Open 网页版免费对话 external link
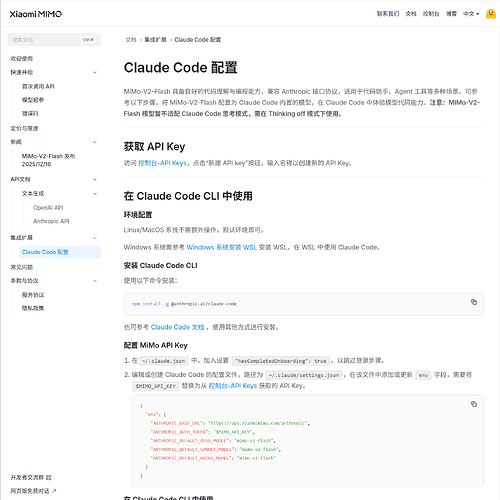Image resolution: width=500 pixels, height=500 pixels. (x=33, y=491)
